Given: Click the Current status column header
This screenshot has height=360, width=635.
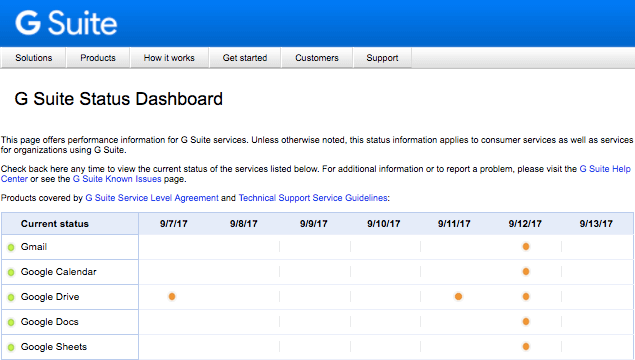Looking at the screenshot, I should 55,224.
